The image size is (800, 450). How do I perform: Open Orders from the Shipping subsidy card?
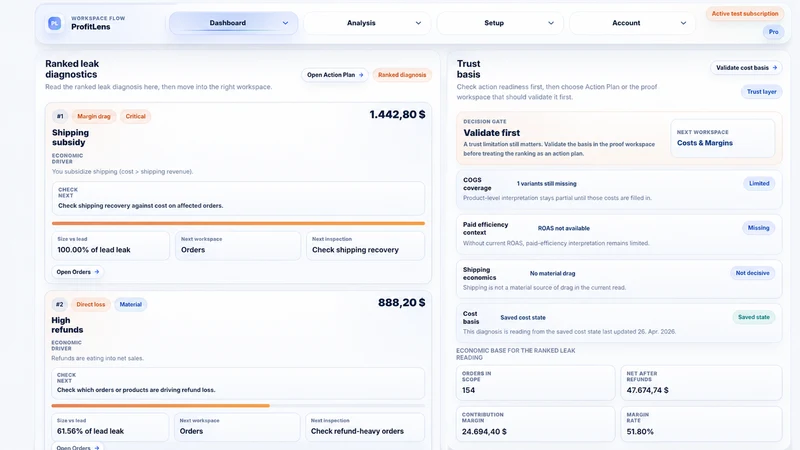pyautogui.click(x=78, y=272)
